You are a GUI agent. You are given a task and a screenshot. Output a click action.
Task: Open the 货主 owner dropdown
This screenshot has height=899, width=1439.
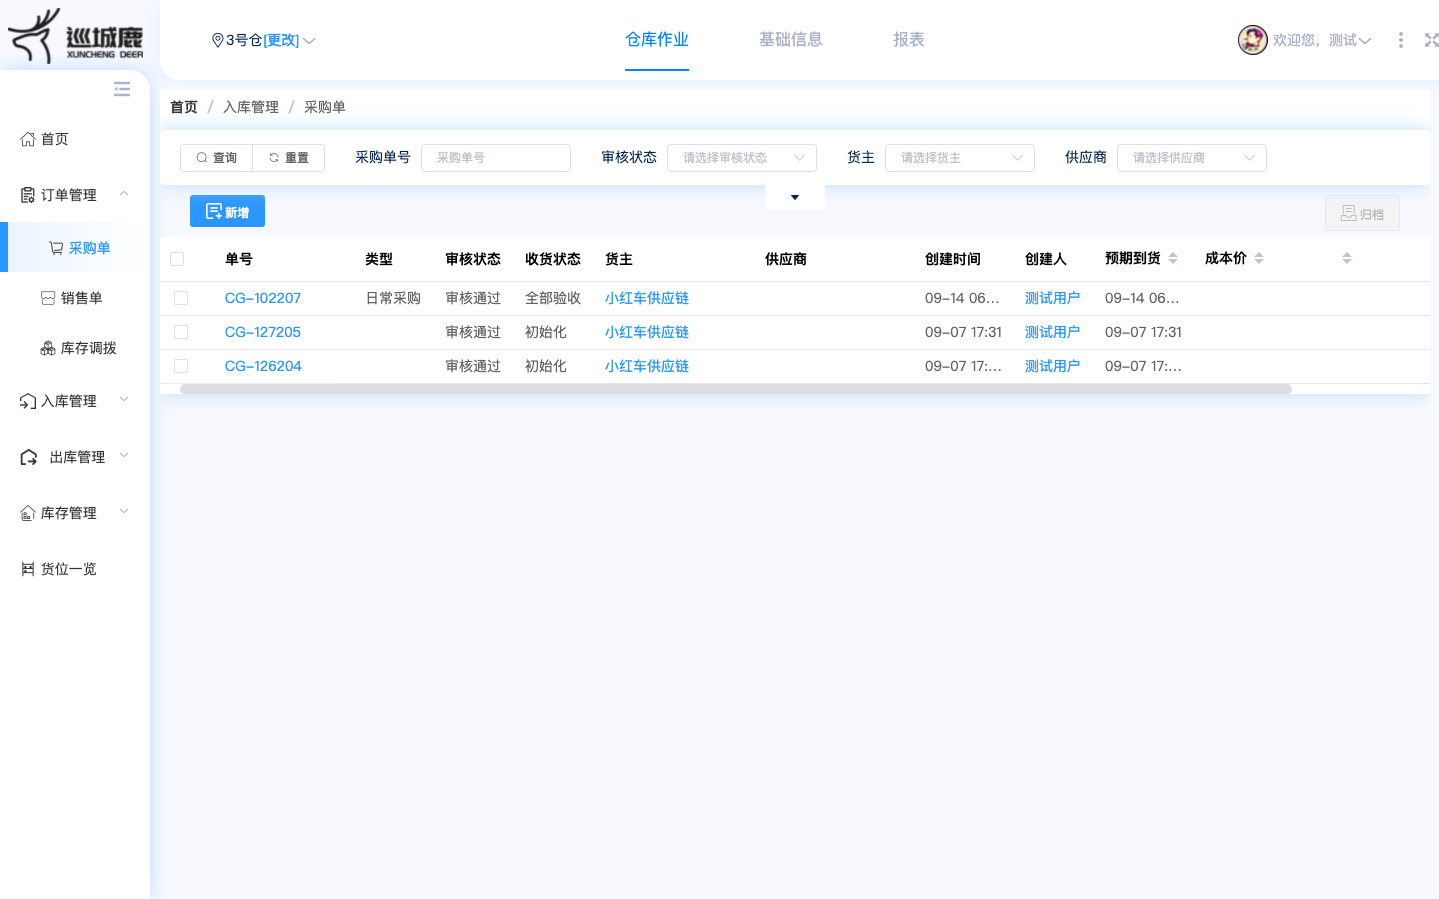pyautogui.click(x=960, y=158)
